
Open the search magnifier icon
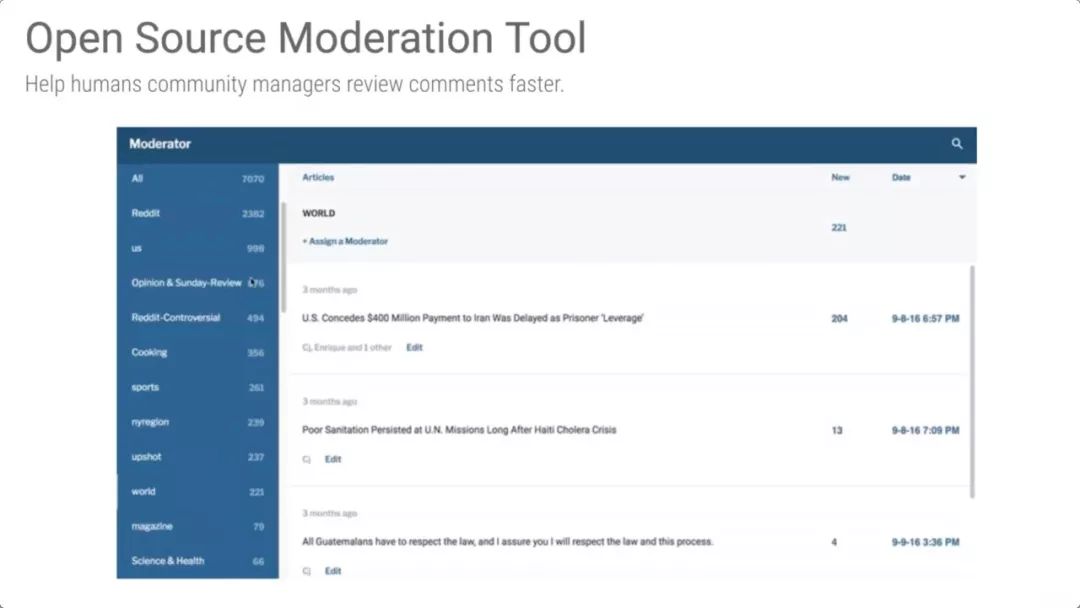point(957,143)
